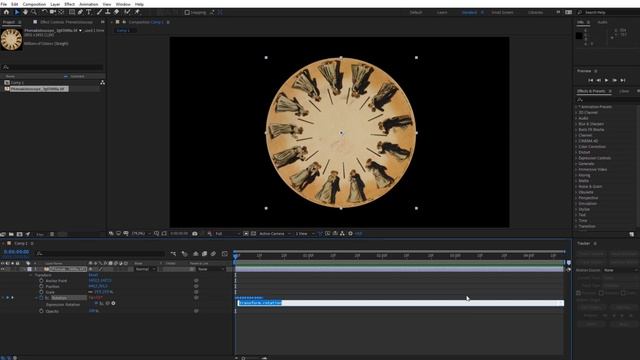Select the Rectangle shape tool
The image size is (640, 360).
click(71, 12)
